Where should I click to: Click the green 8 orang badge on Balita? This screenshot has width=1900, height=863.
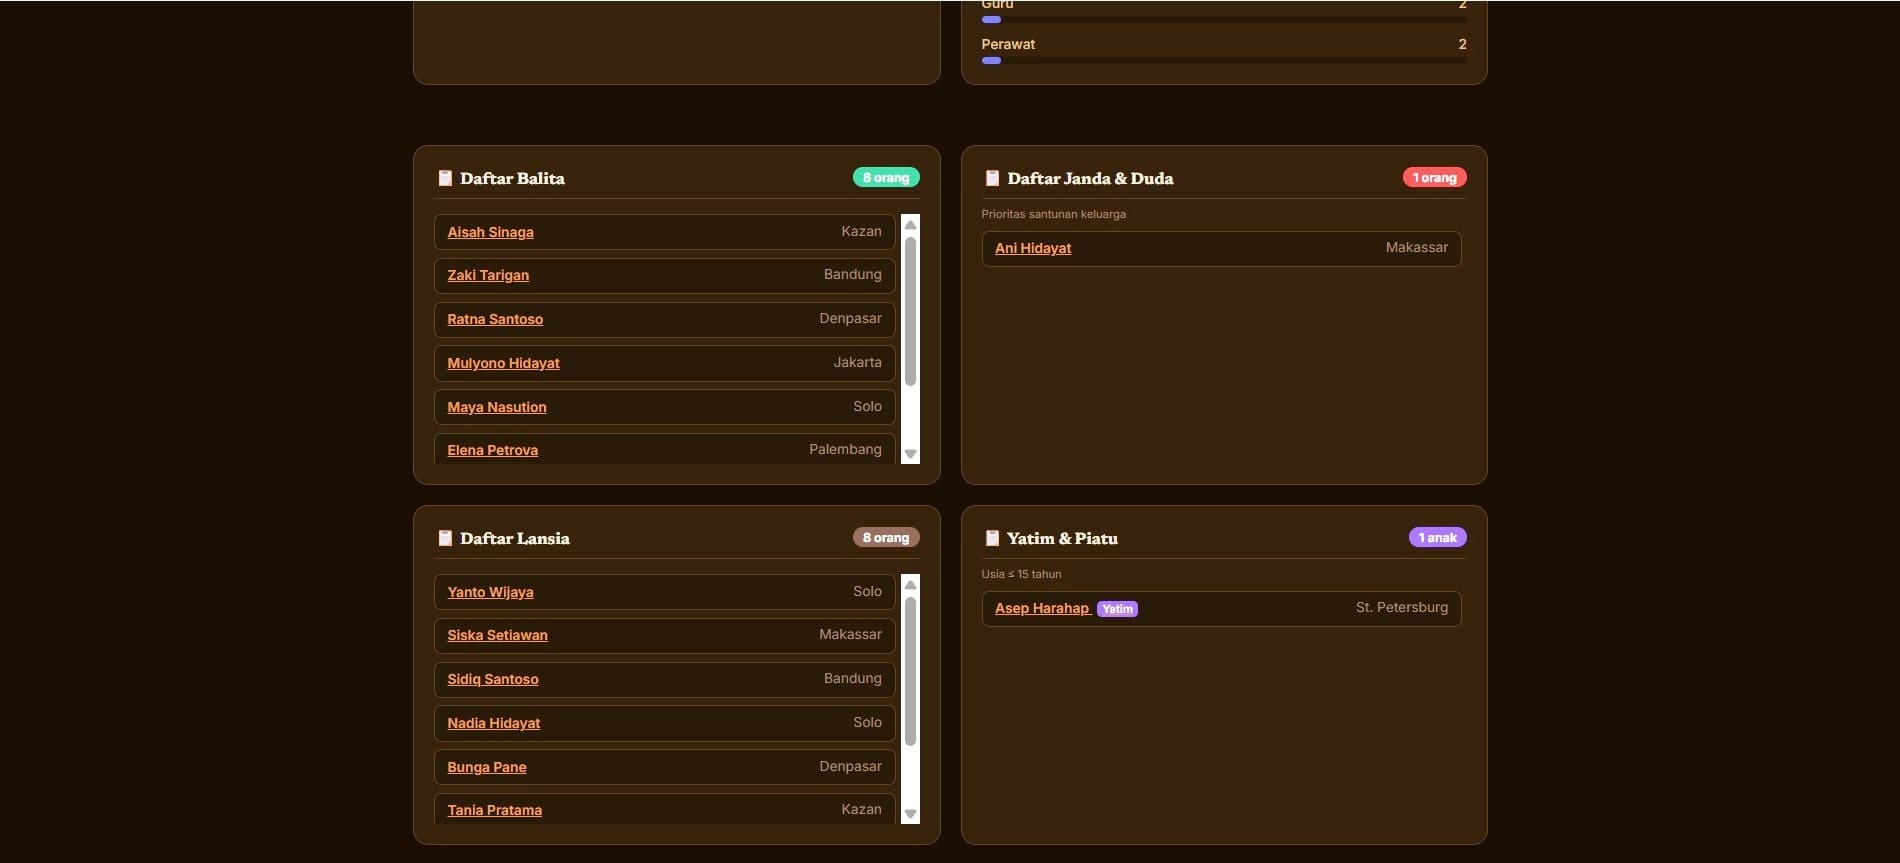pyautogui.click(x=886, y=177)
